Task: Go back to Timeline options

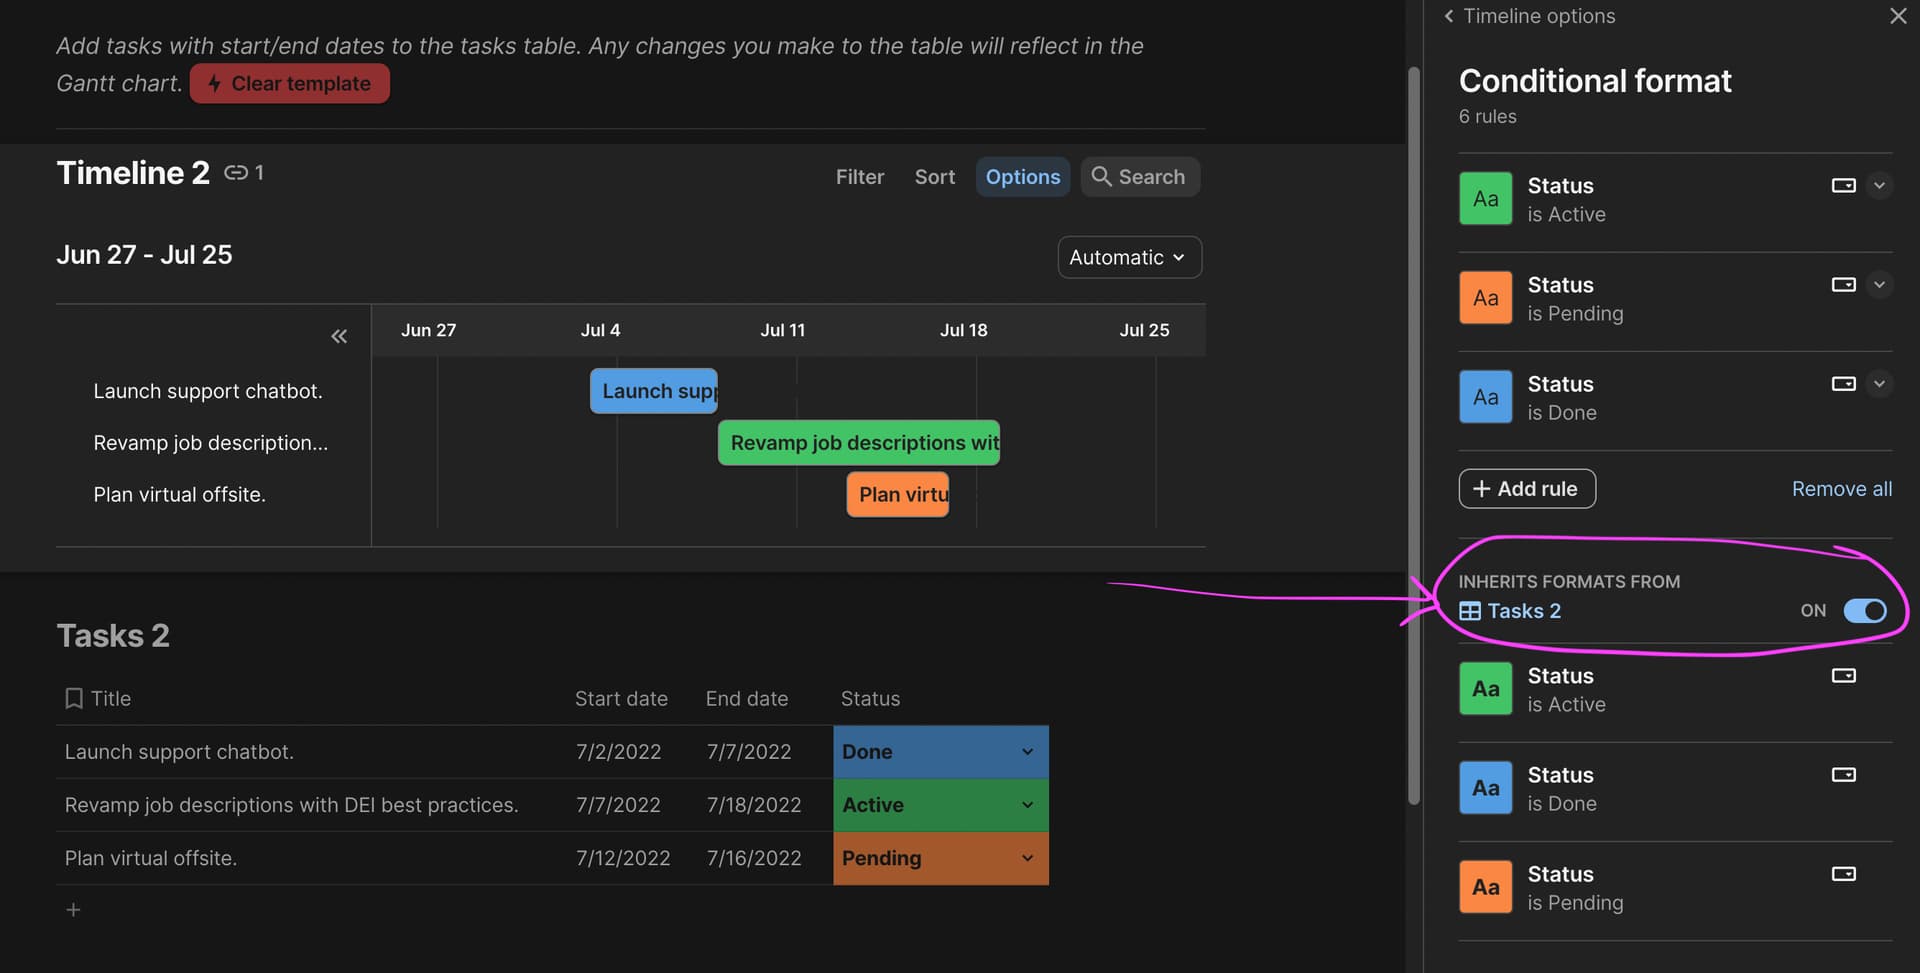Action: tap(1529, 16)
